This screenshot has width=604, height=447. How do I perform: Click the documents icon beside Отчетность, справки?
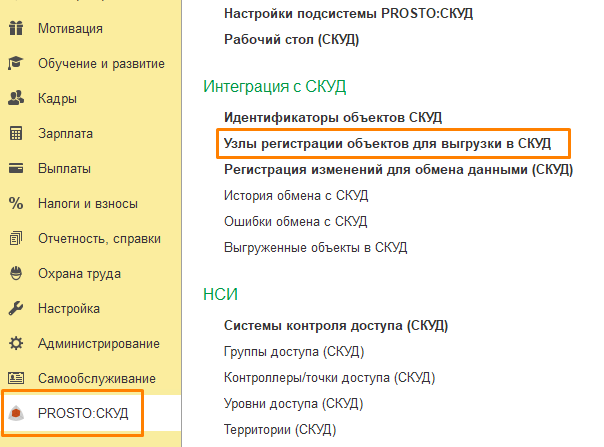(16, 238)
